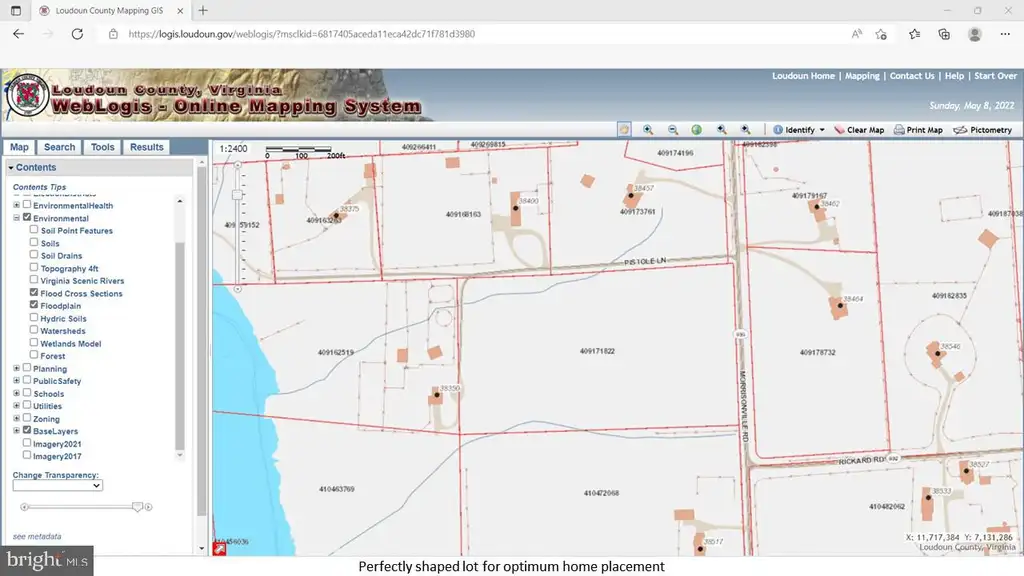Expand the Schools tree node
1024x576 pixels.
click(x=16, y=393)
